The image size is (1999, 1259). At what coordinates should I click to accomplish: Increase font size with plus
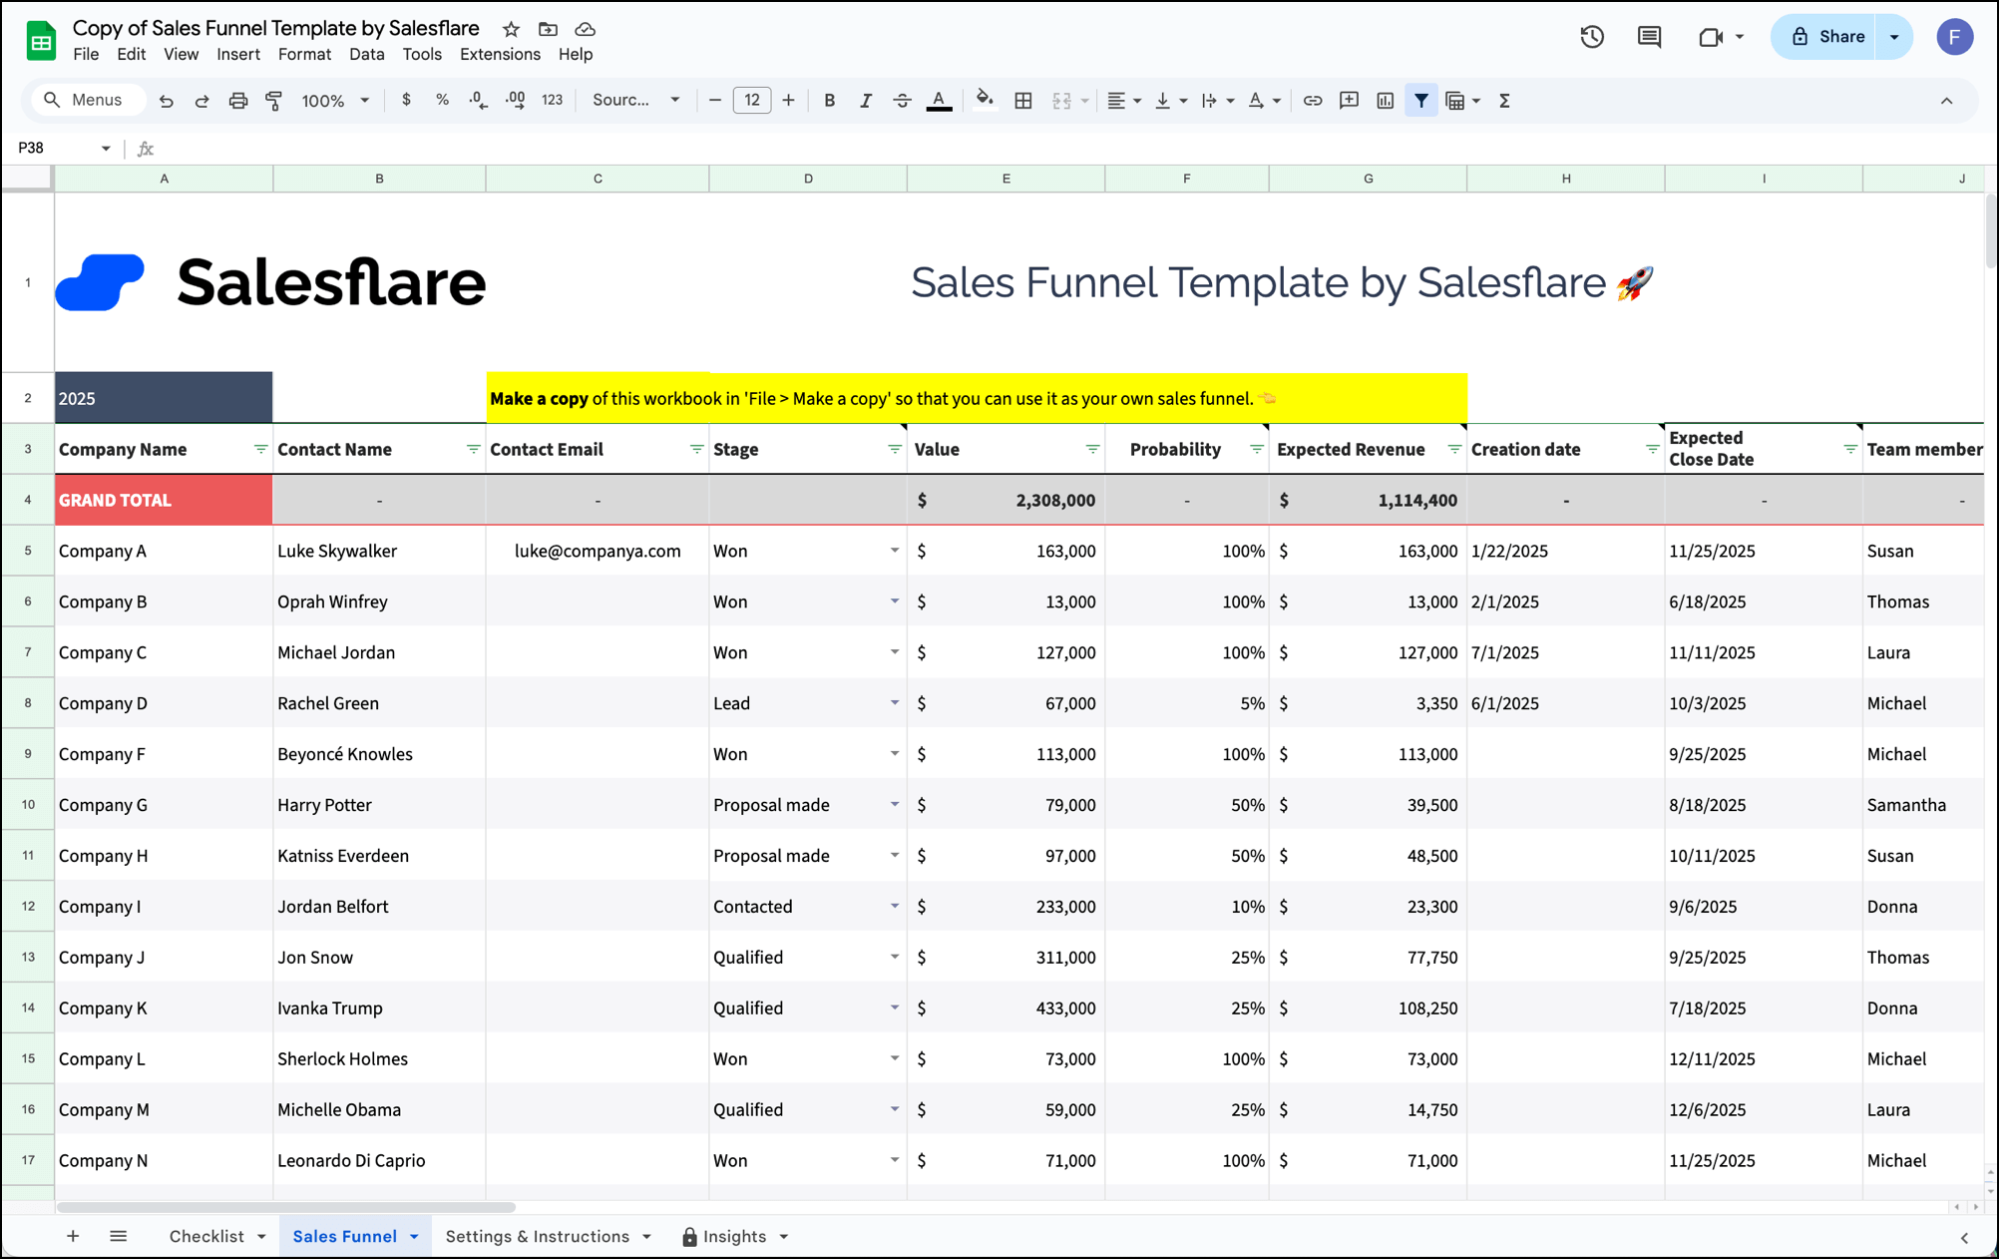pos(788,100)
